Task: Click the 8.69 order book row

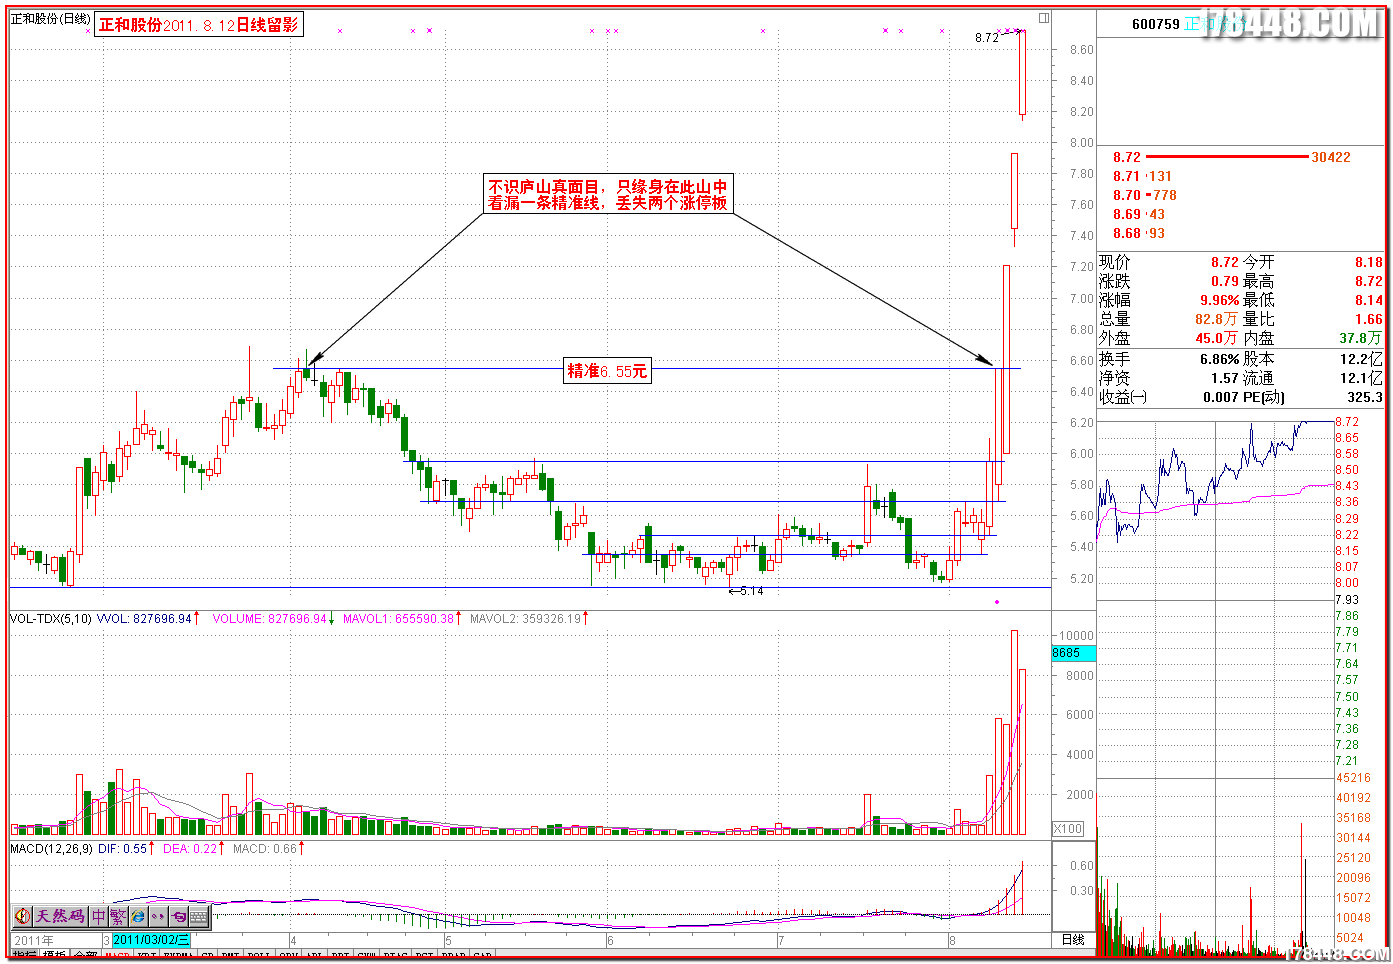Action: [1139, 214]
